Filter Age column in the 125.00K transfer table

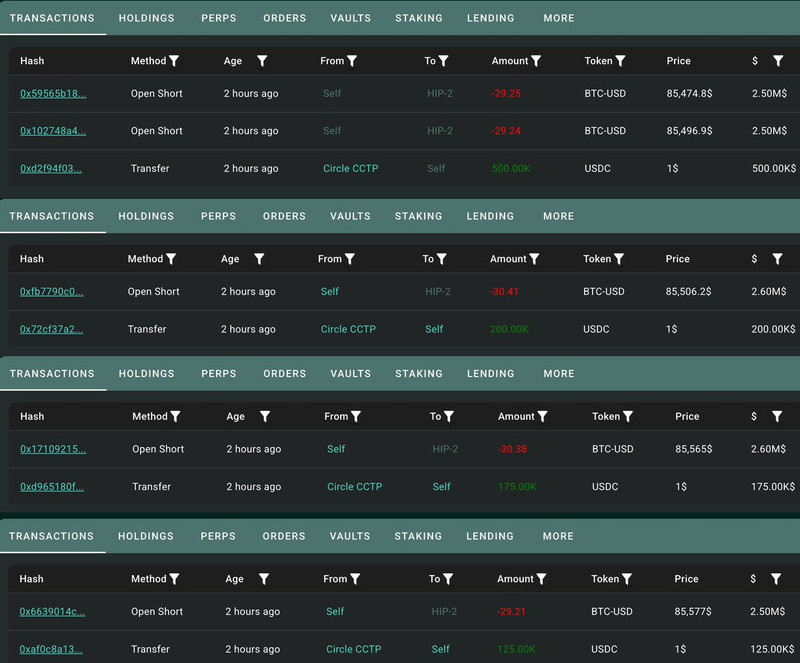264,579
